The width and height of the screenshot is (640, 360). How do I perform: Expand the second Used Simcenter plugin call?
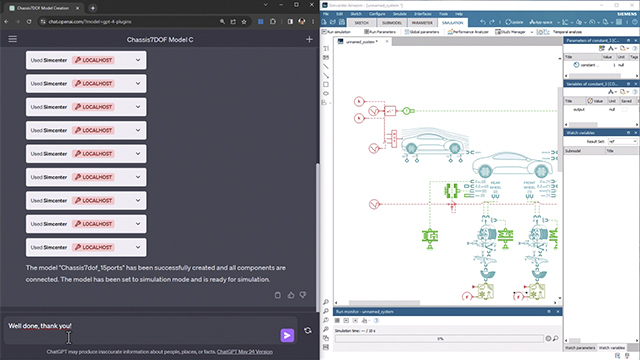(138, 83)
